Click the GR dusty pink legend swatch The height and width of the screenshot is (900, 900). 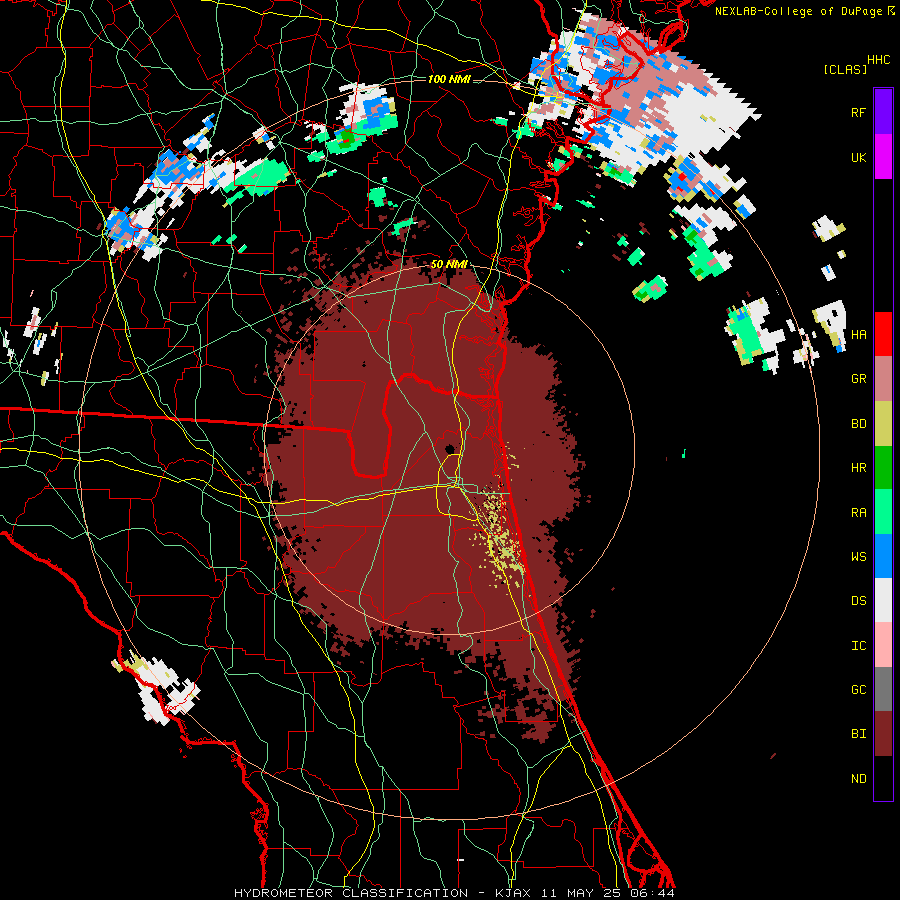pos(883,379)
